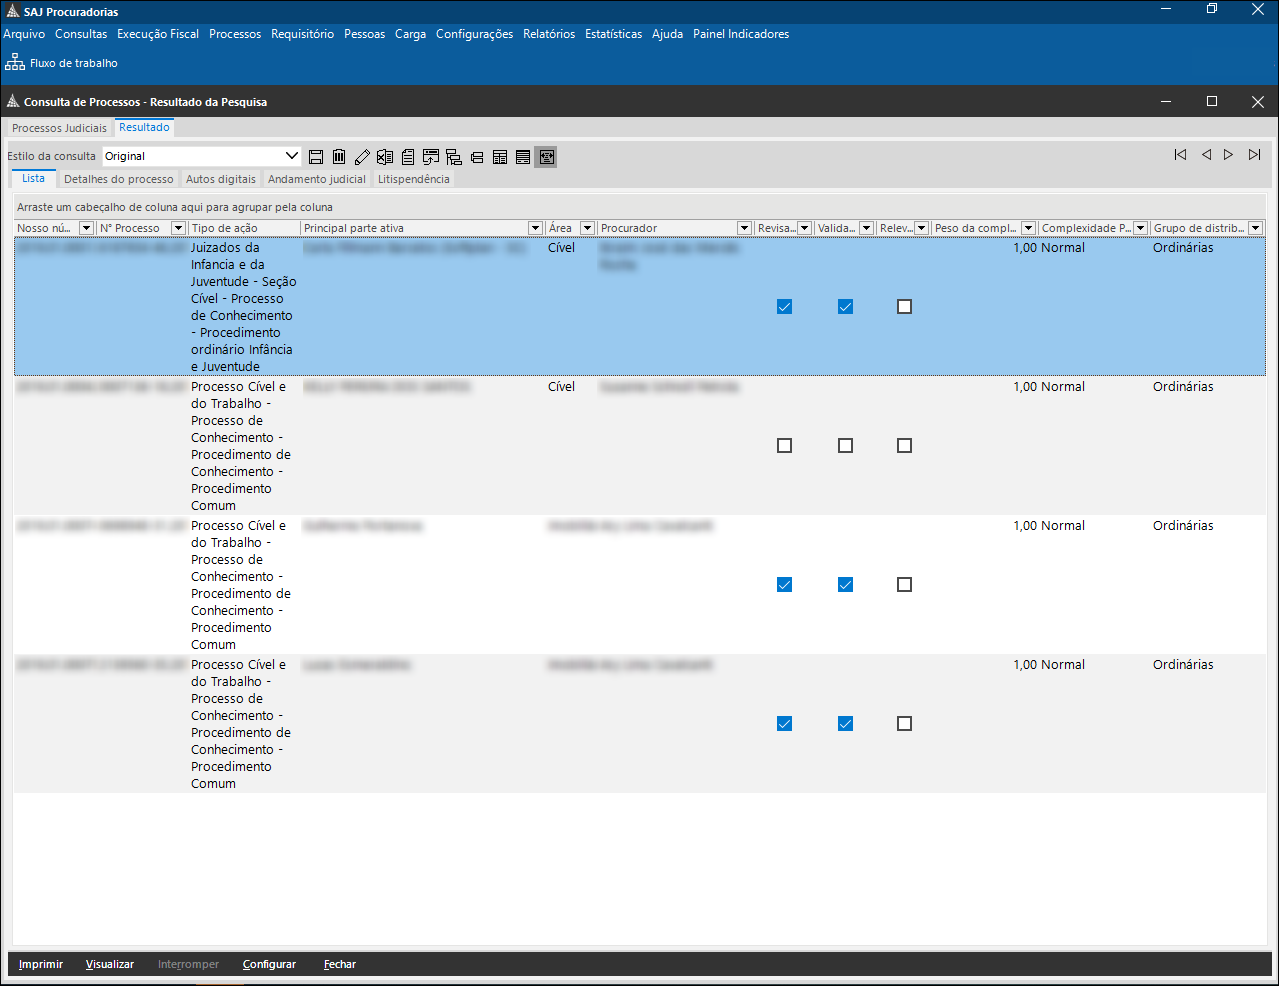
Task: Open the Fluxo de trabalho workflow icon
Action: click(15, 63)
